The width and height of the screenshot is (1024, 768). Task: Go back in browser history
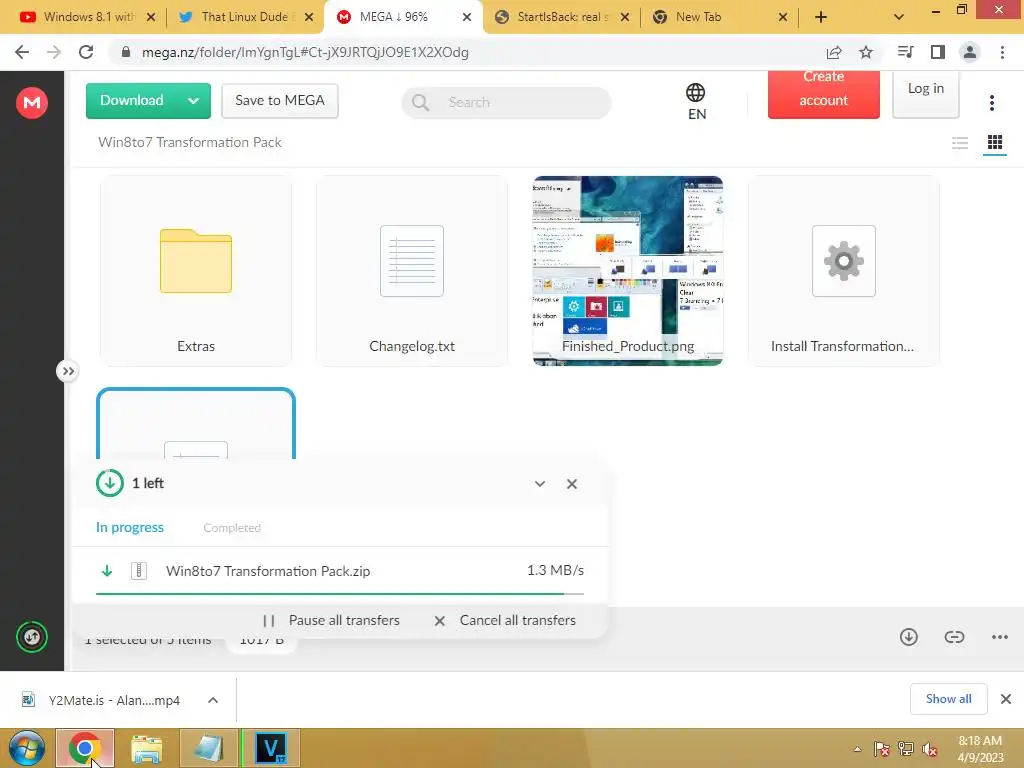pyautogui.click(x=22, y=52)
